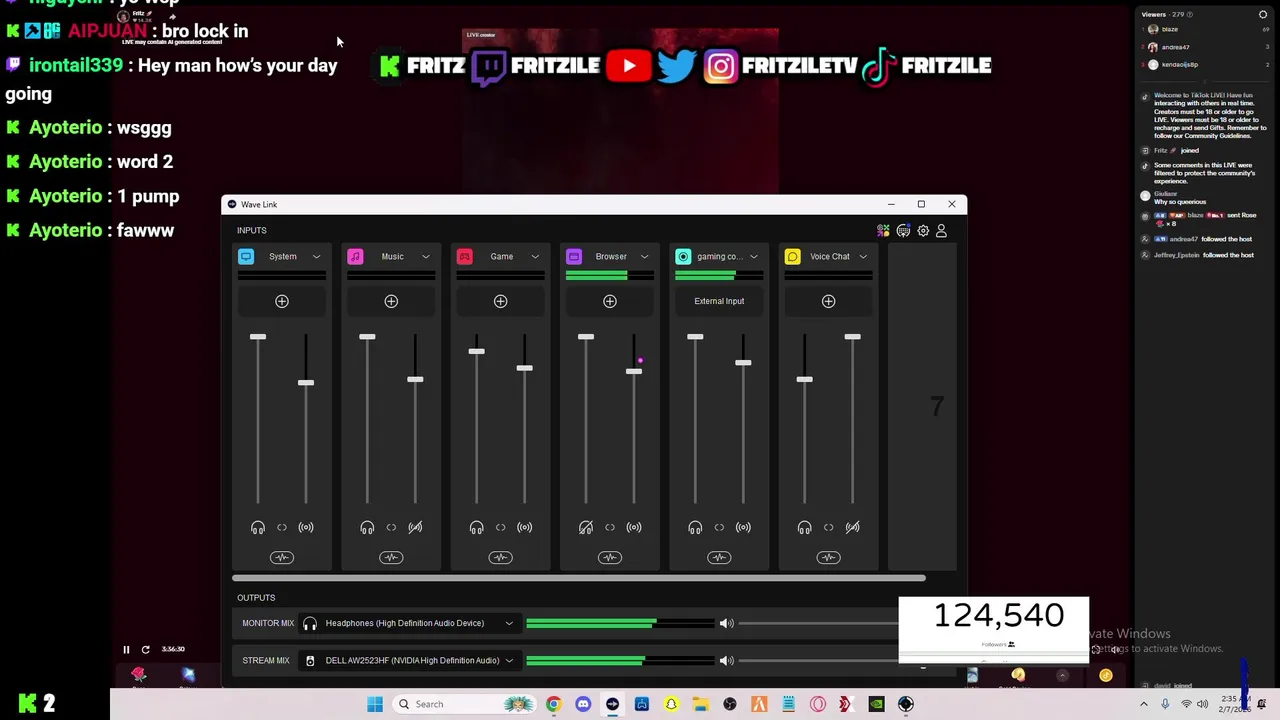The width and height of the screenshot is (1280, 720).
Task: Open audio effects for the Music channel
Action: 391,557
